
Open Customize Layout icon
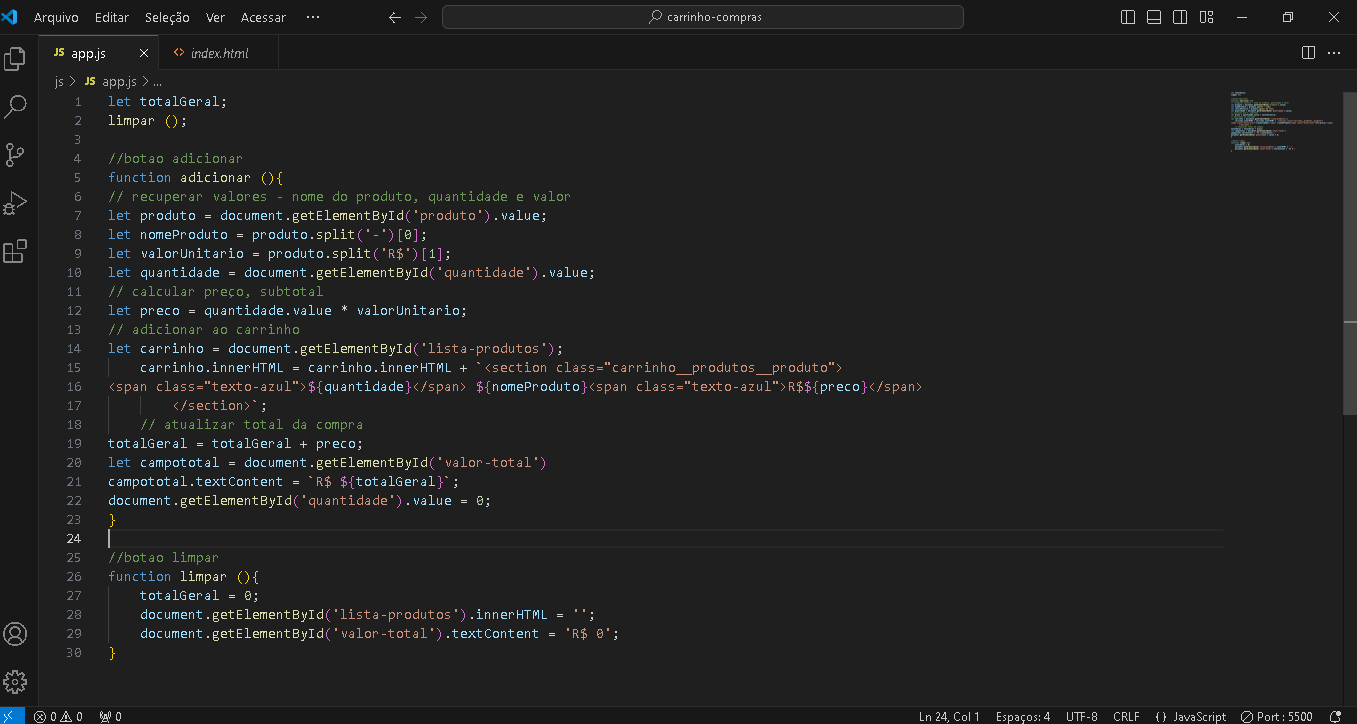pyautogui.click(x=1206, y=17)
